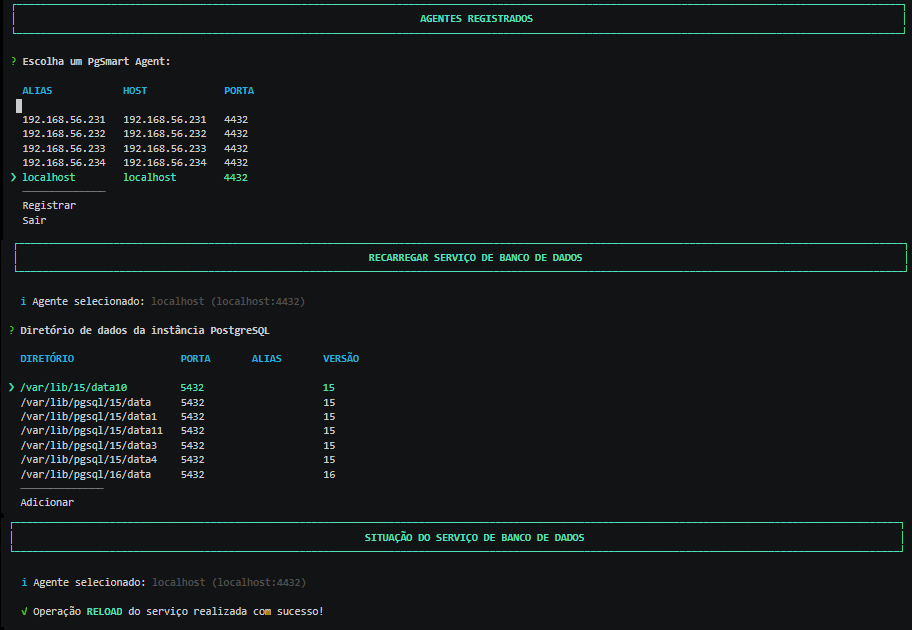The width and height of the screenshot is (912, 630).
Task: Click host cell 192.168.56.231
Action: tap(165, 119)
